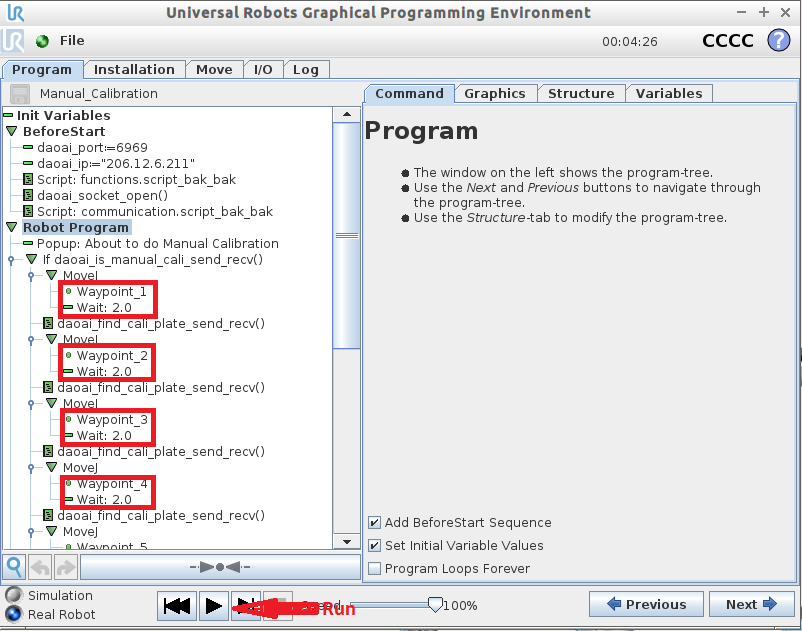Collapse the If daoai_is_manual_cali_send_recv() node
Viewport: 802px width, 631px height.
[32, 259]
